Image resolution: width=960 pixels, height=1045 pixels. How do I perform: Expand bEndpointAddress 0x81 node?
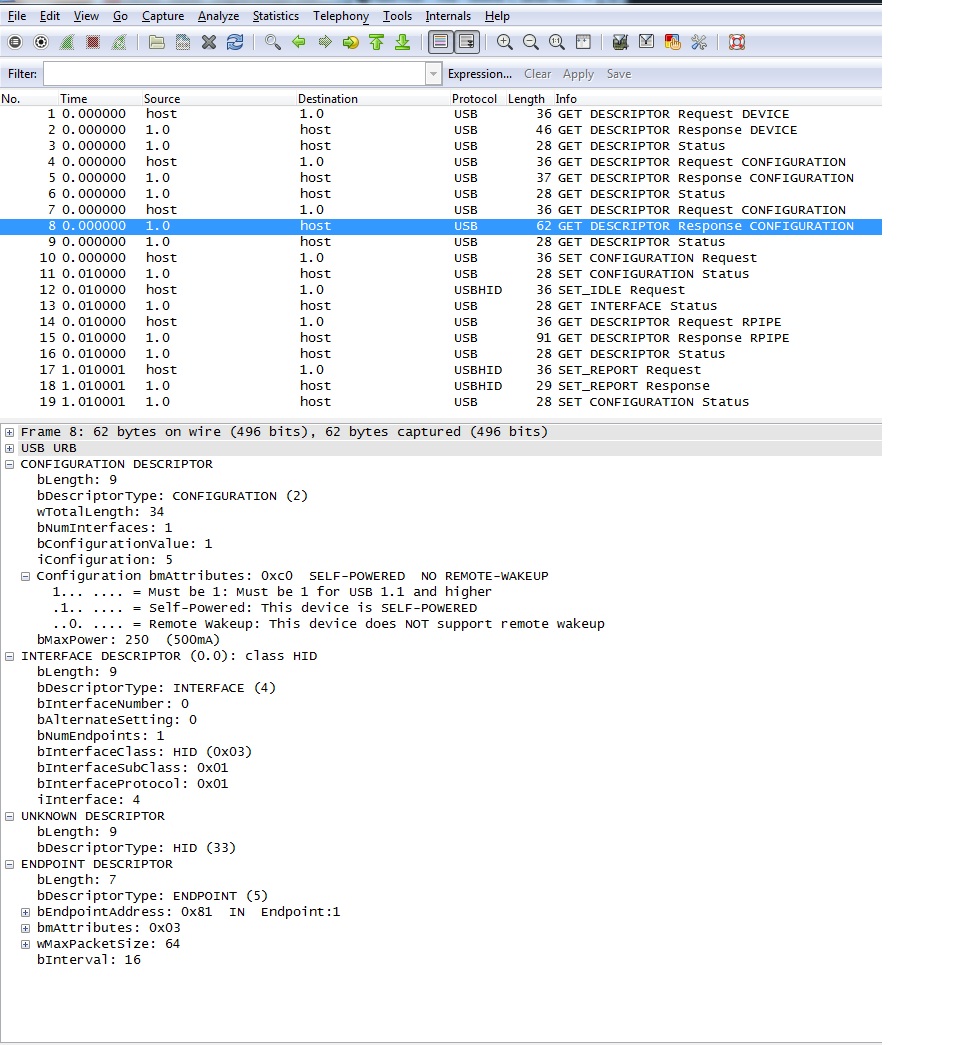tap(25, 912)
